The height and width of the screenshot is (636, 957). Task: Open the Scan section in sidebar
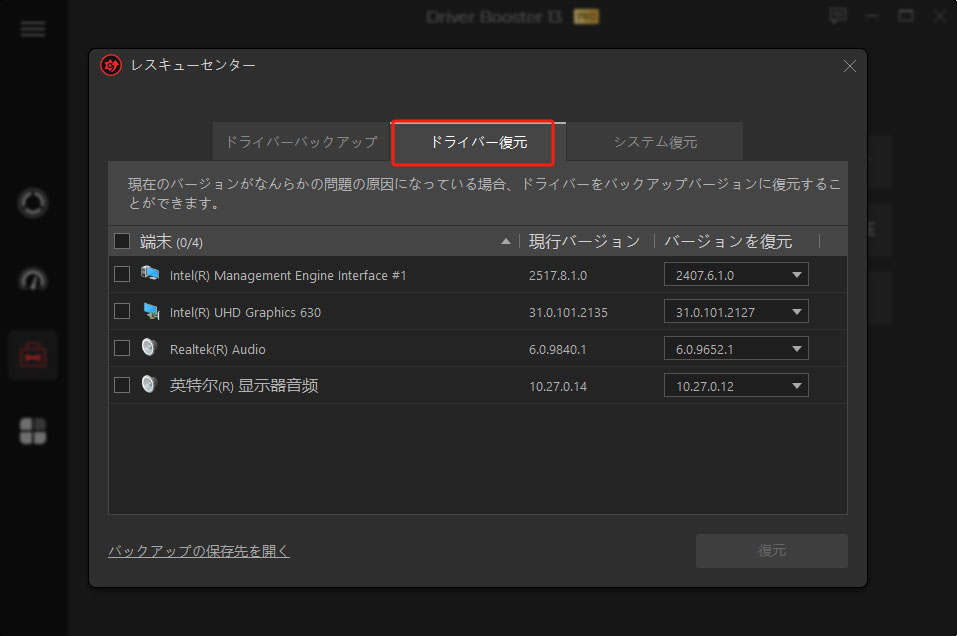coord(33,203)
